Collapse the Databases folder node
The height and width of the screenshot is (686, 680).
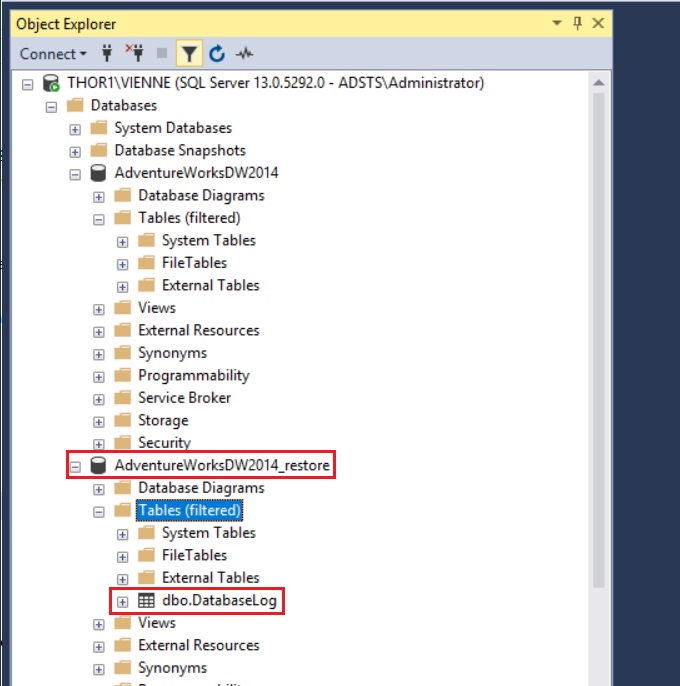tap(51, 107)
